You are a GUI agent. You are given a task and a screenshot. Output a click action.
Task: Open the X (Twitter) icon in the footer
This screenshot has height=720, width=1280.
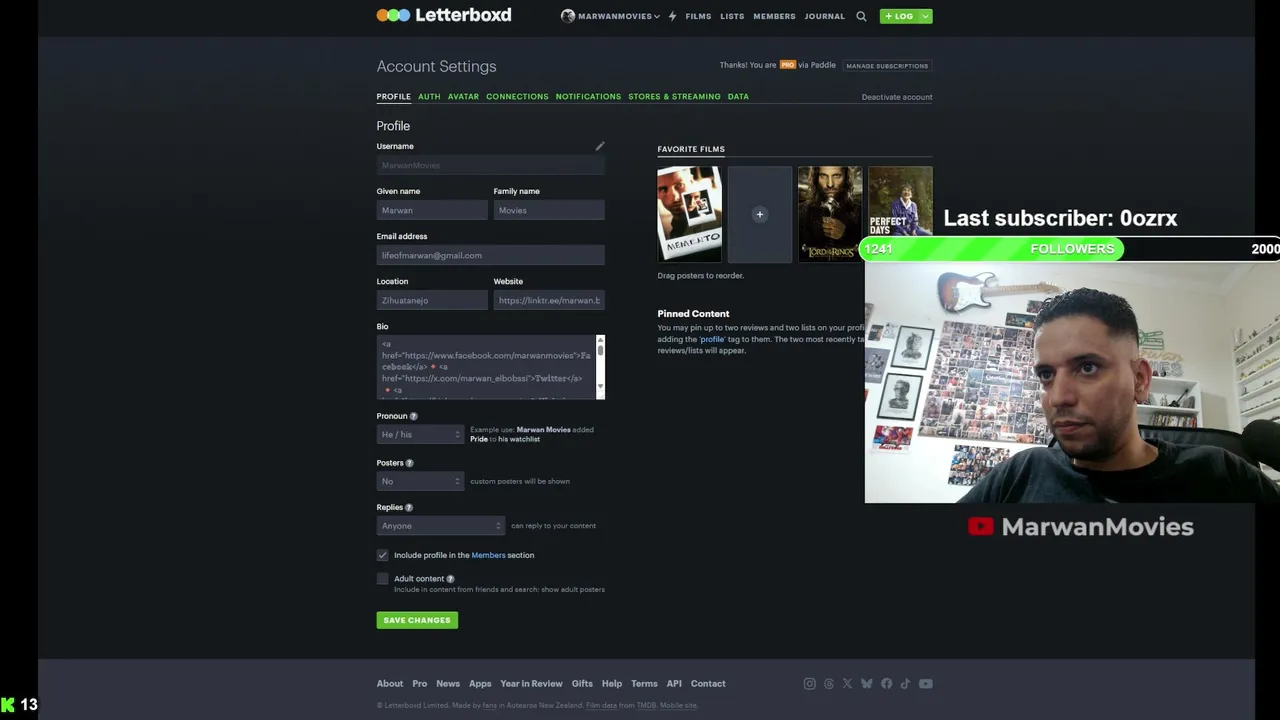(x=848, y=684)
